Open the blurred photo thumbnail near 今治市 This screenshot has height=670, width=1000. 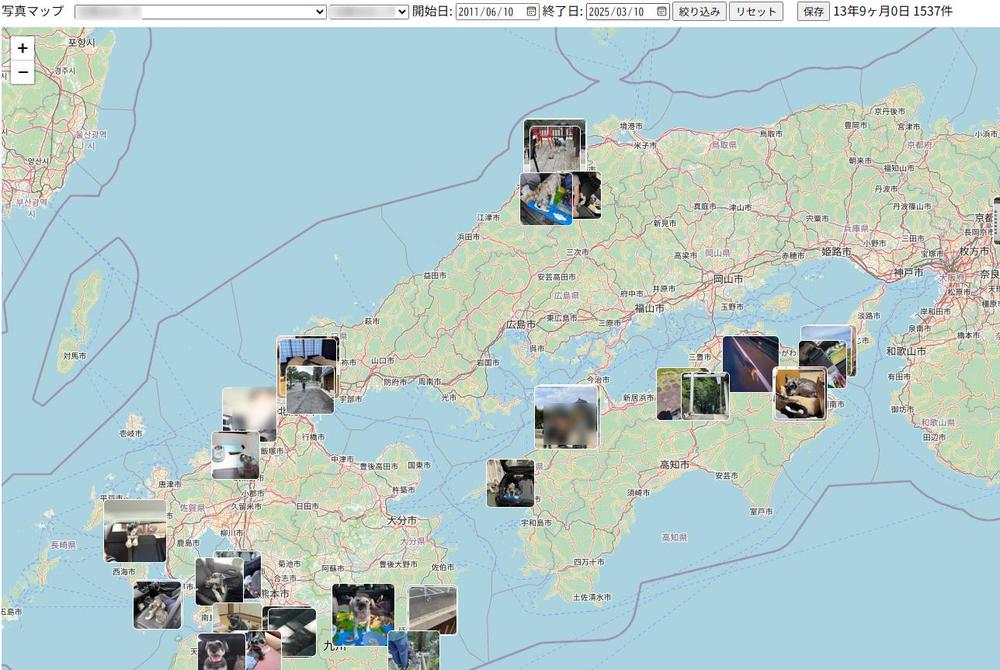[566, 417]
